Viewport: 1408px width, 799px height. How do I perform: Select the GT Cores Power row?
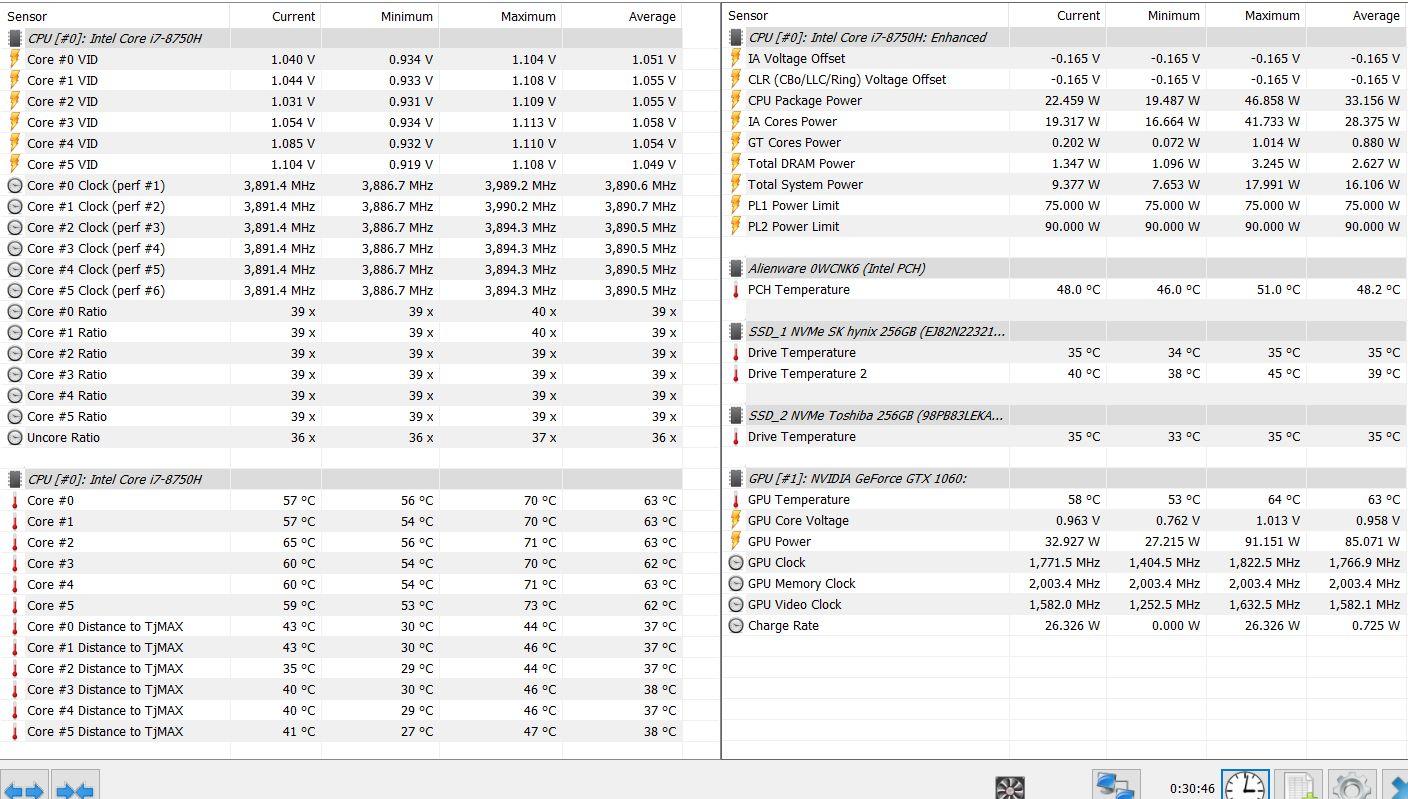(x=1065, y=142)
